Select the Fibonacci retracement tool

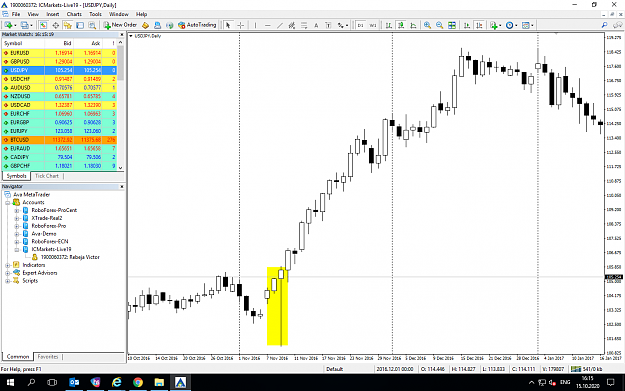click(304, 25)
